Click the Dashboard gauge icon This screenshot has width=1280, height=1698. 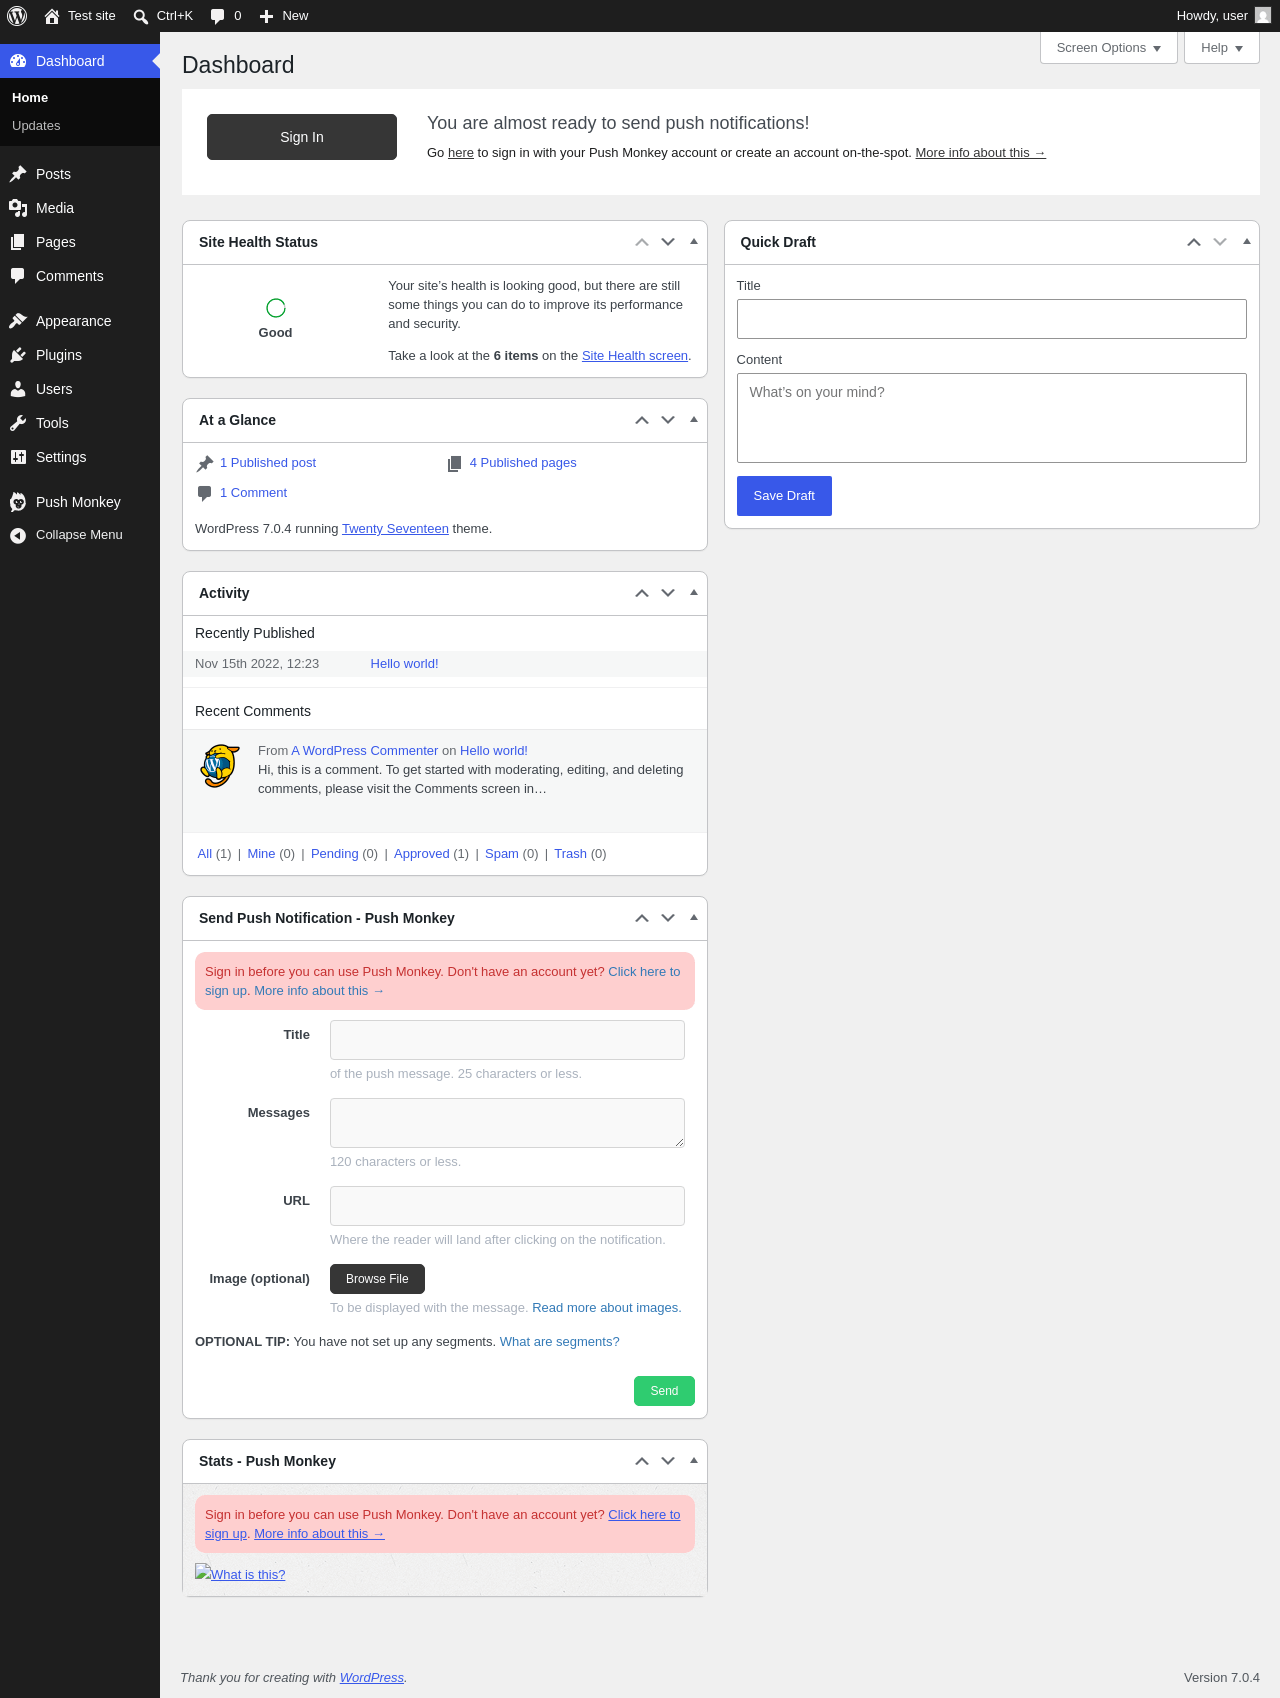(x=18, y=61)
